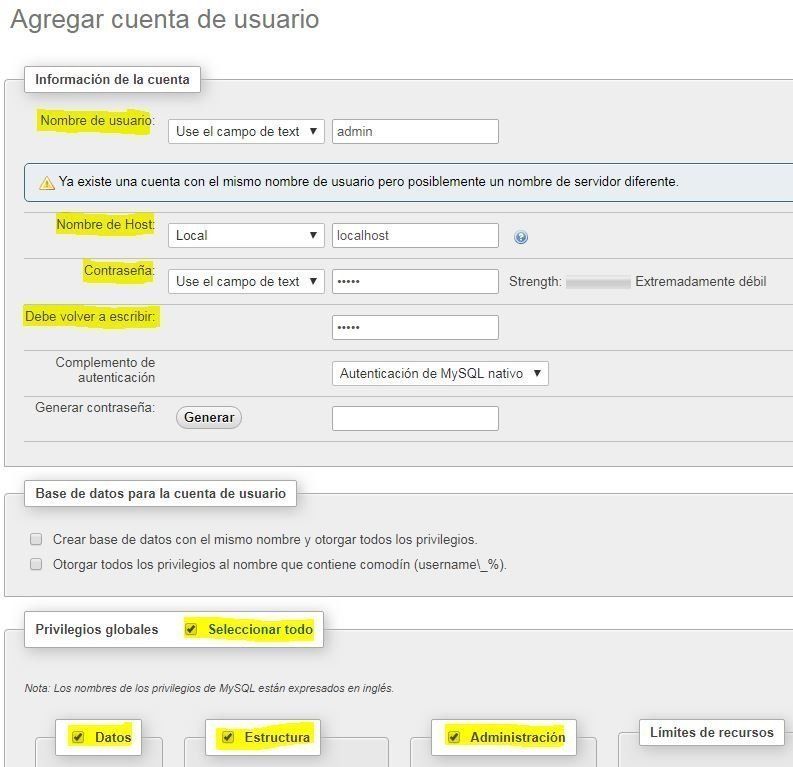Viewport: 793px width, 767px height.
Task: Enable Crear base de datos con mismo nombre
Action: [36, 539]
